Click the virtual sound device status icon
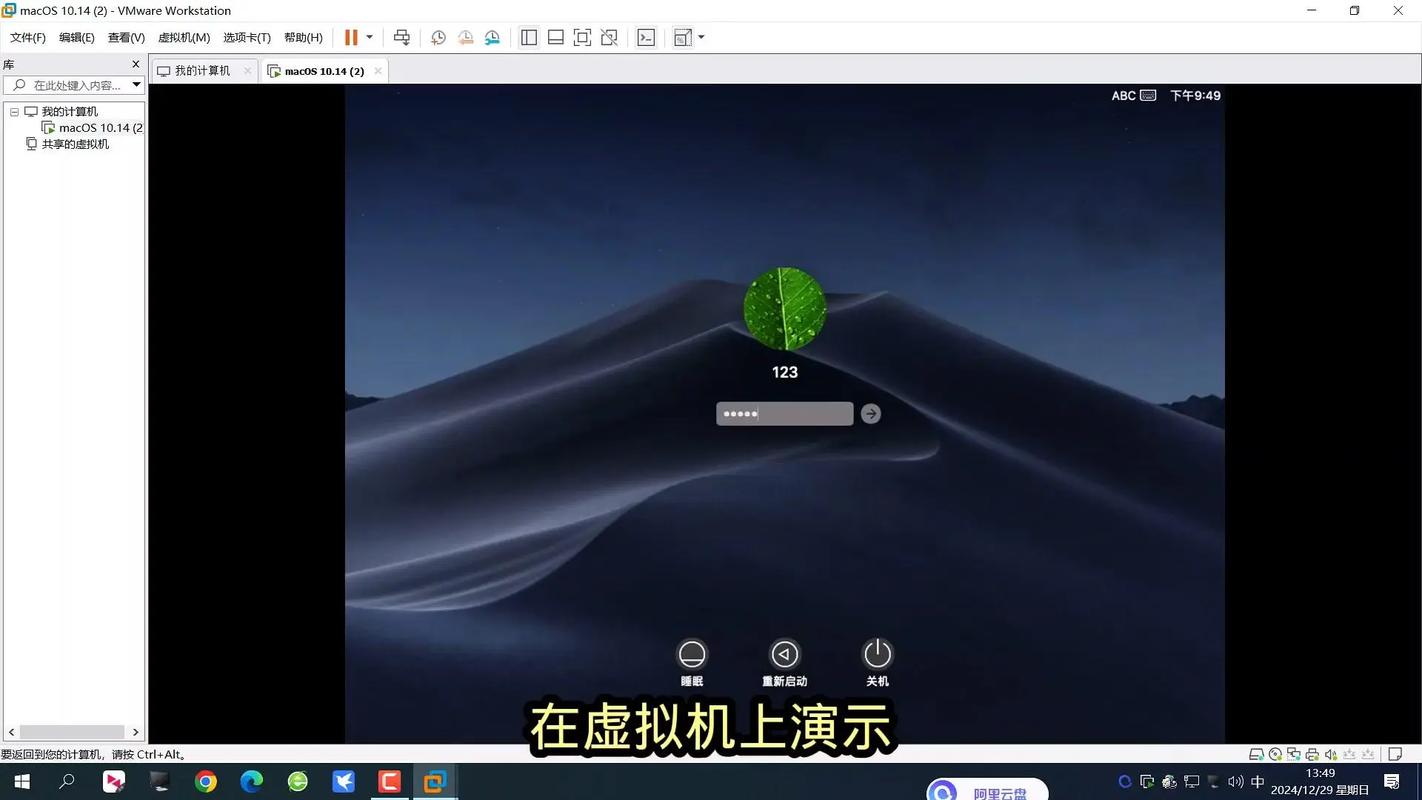The width and height of the screenshot is (1422, 800). coord(1329,754)
